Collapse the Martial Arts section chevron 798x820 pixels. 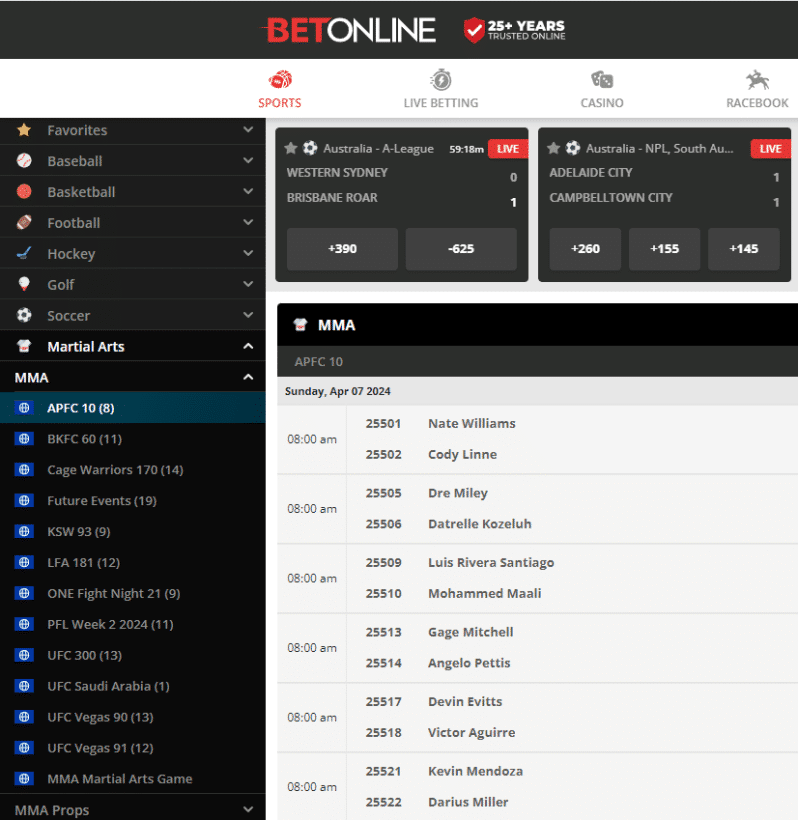[x=248, y=346]
